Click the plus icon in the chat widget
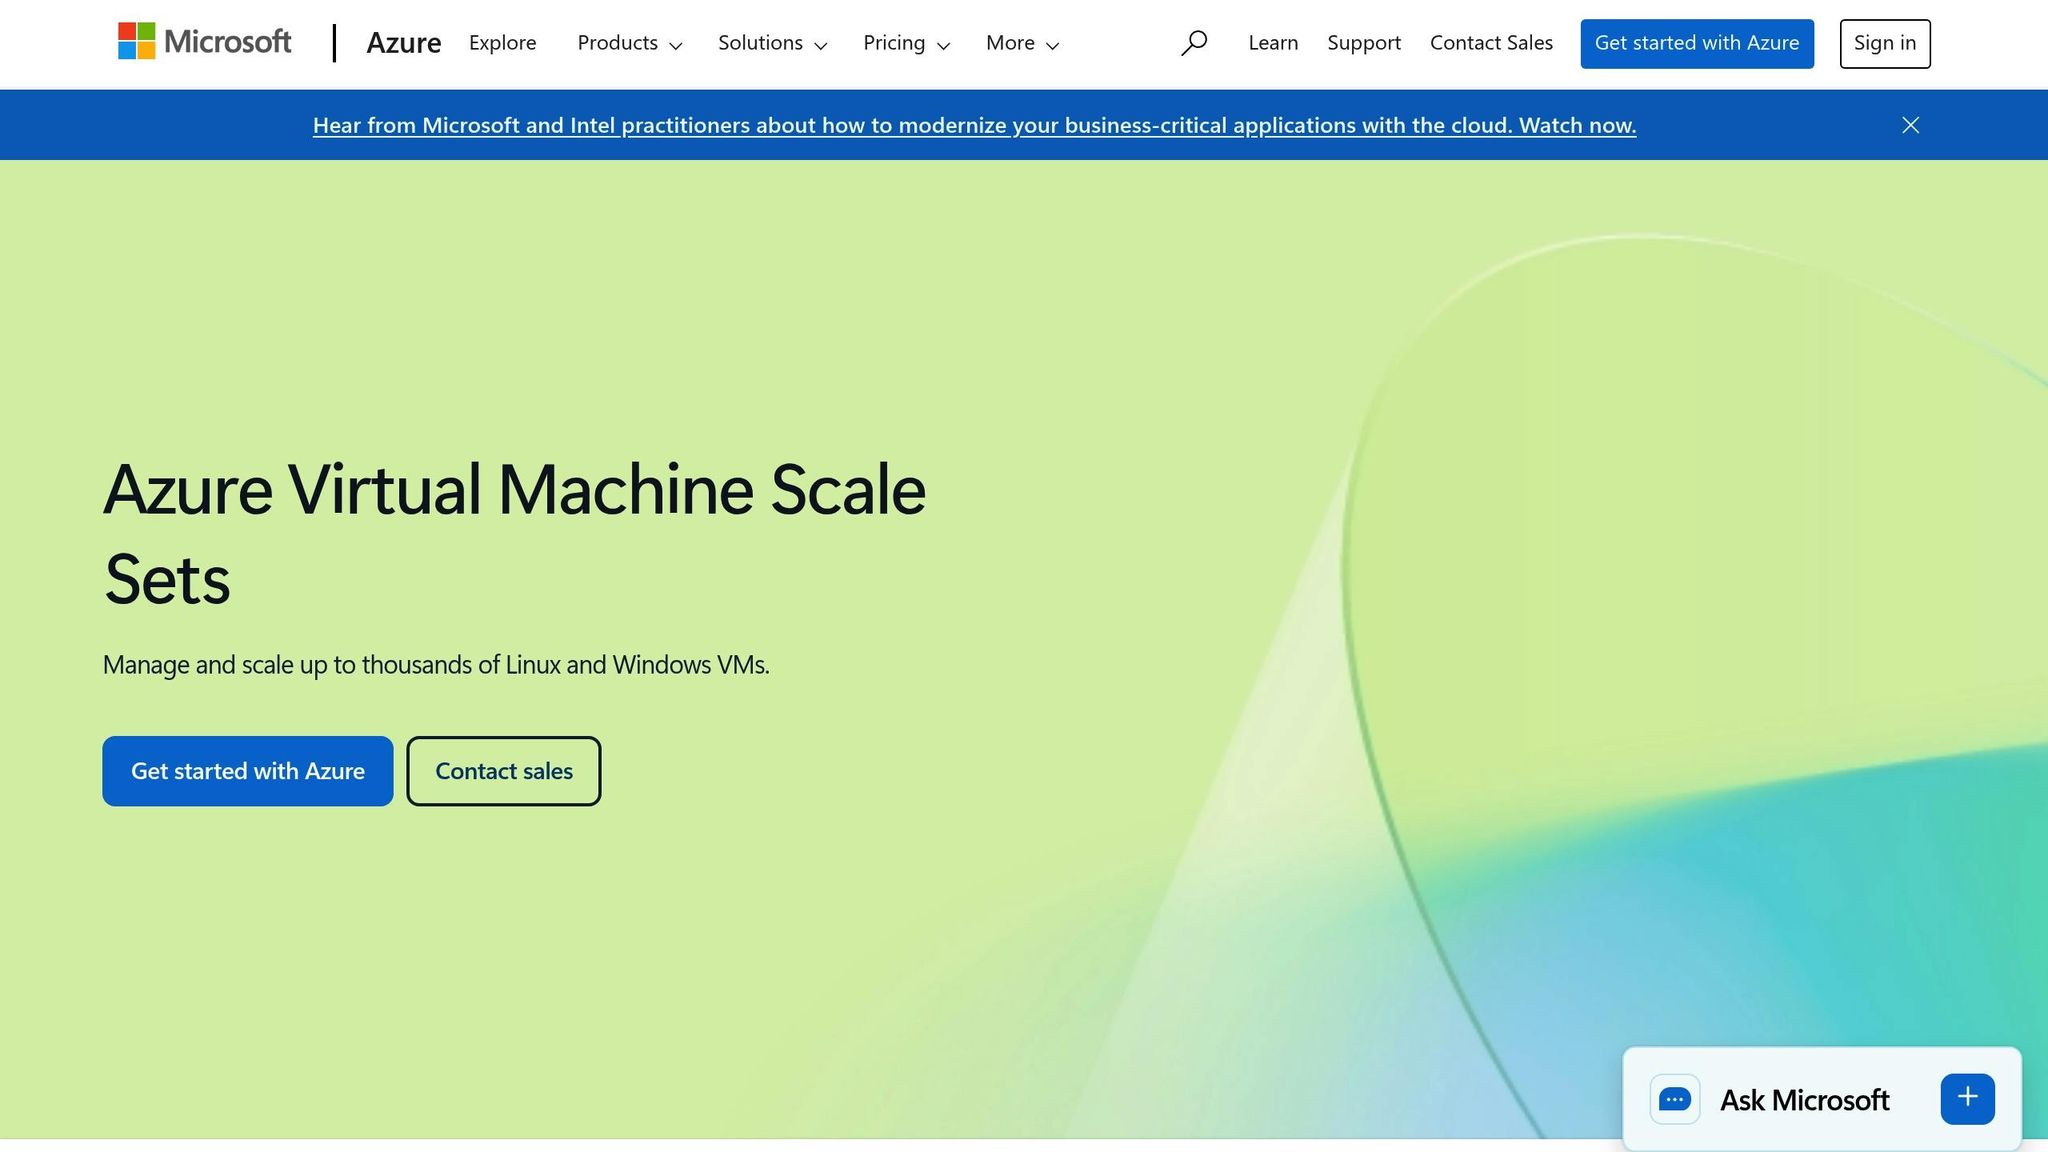The height and width of the screenshot is (1152, 2048). 1966,1098
